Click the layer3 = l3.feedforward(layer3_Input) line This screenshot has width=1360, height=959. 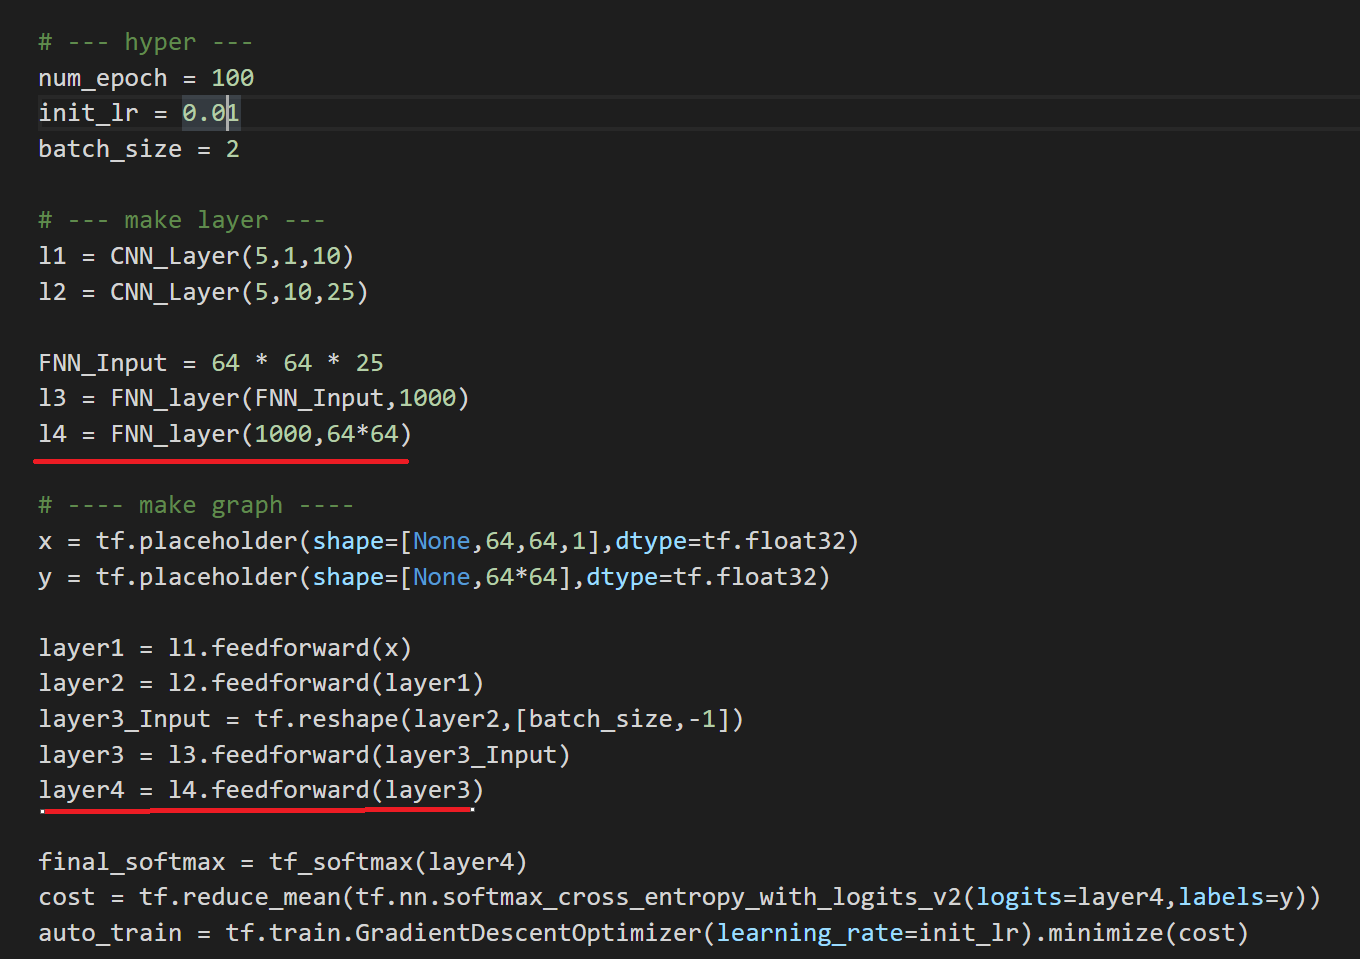click(304, 755)
